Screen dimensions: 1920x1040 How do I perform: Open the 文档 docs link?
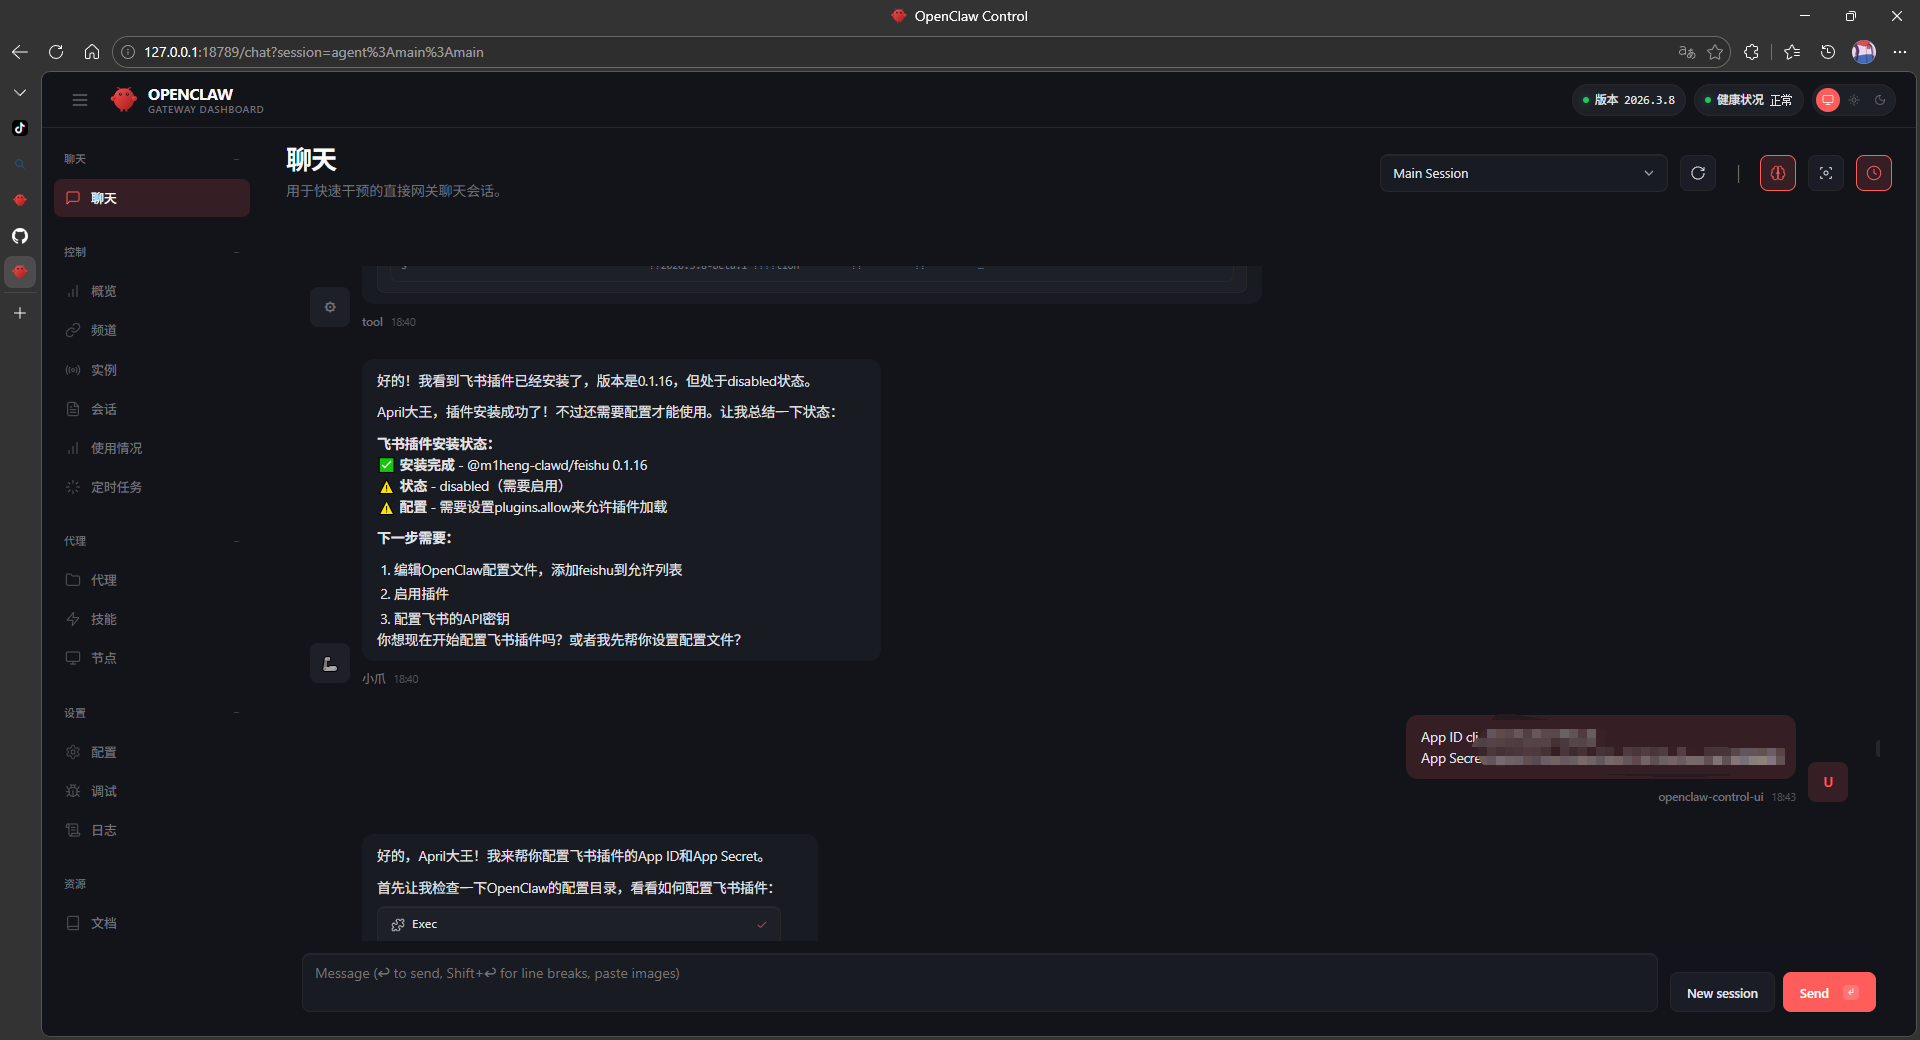point(152,923)
